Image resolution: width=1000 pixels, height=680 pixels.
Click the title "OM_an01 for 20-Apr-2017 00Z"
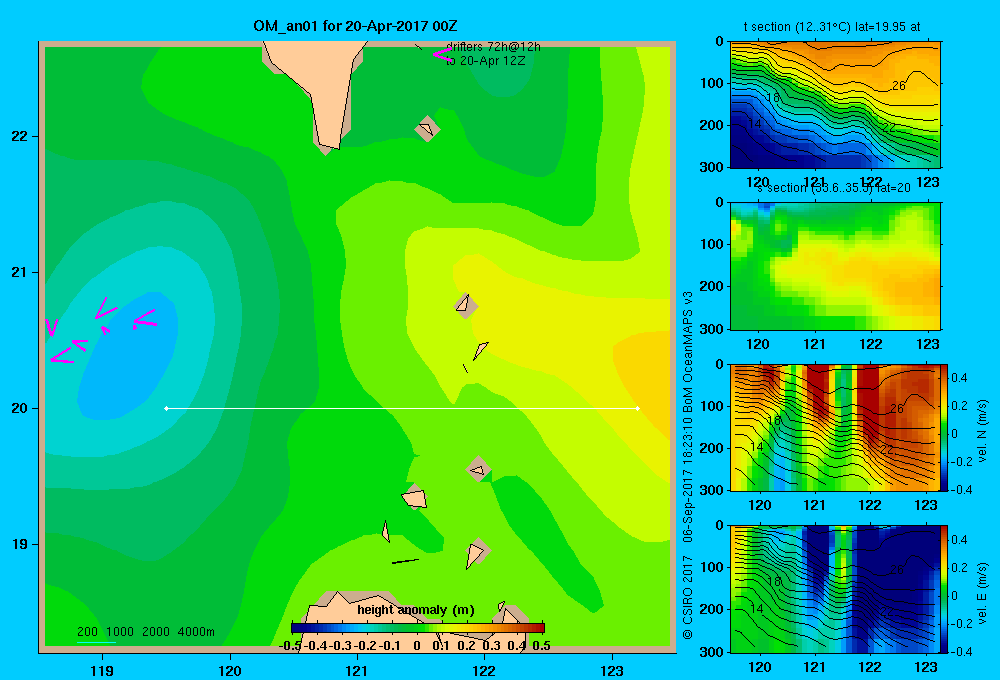point(355,26)
